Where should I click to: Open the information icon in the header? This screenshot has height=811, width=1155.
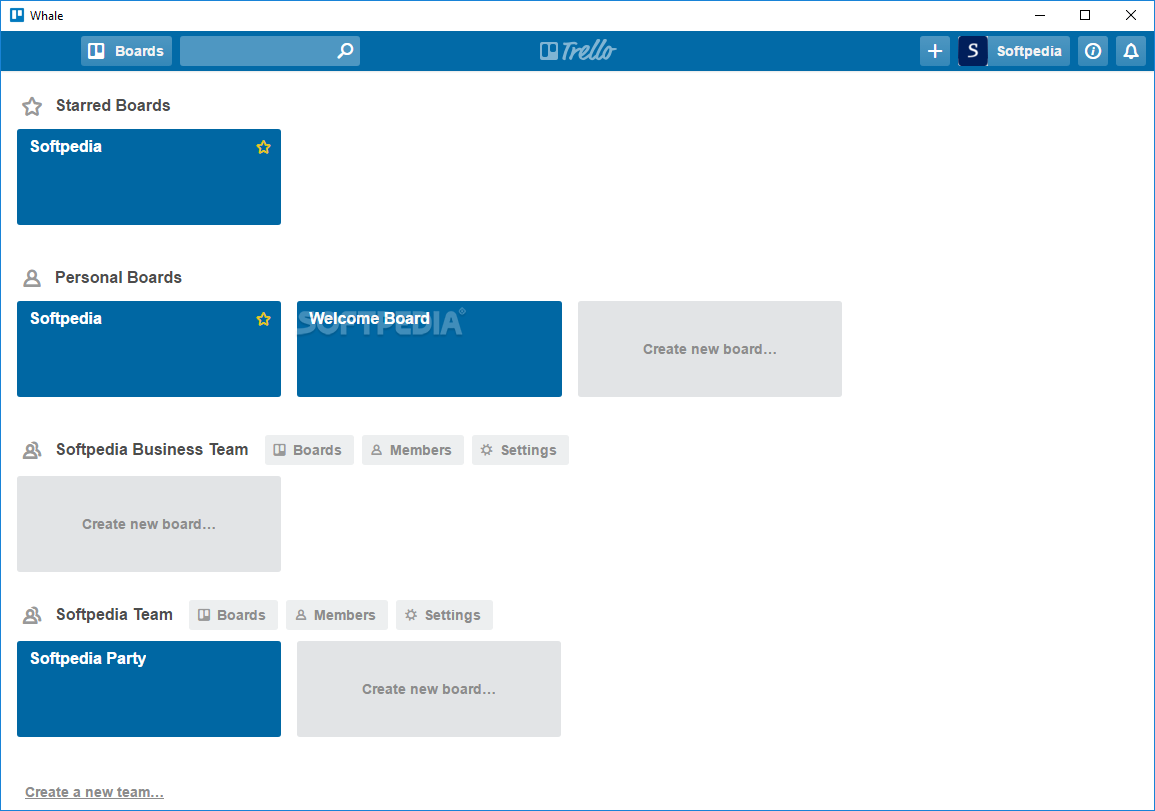[1092, 51]
